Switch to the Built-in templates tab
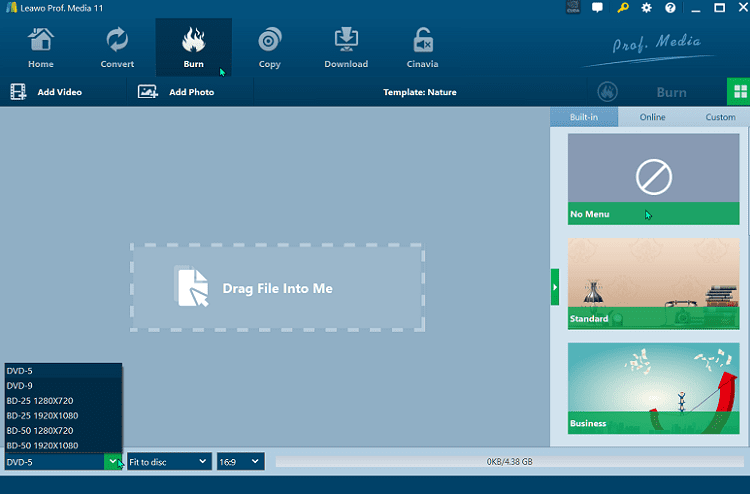 (584, 117)
